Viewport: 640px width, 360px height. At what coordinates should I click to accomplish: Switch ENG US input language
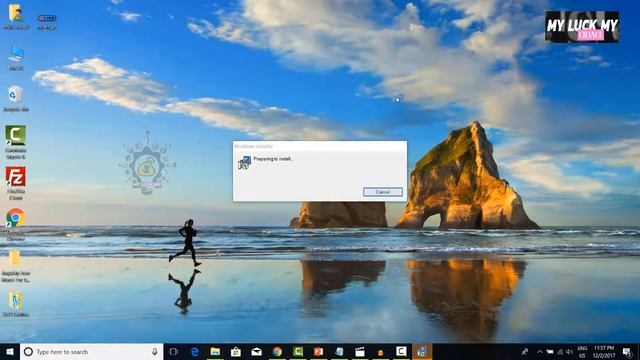click(582, 352)
